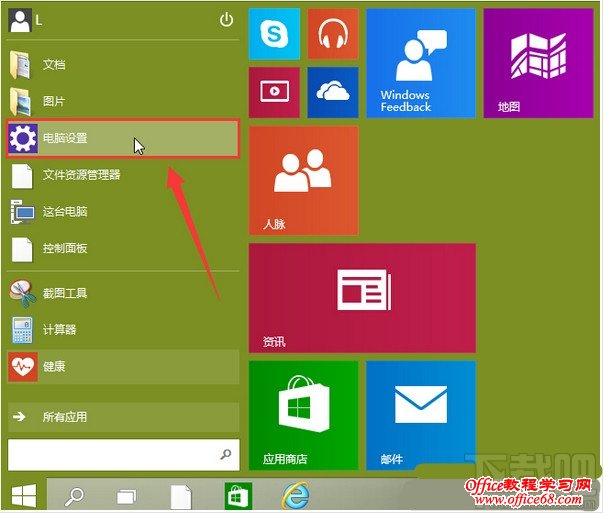Open 电脑设置 PC settings
Viewport: 604px width, 514px height.
pyautogui.click(x=123, y=138)
